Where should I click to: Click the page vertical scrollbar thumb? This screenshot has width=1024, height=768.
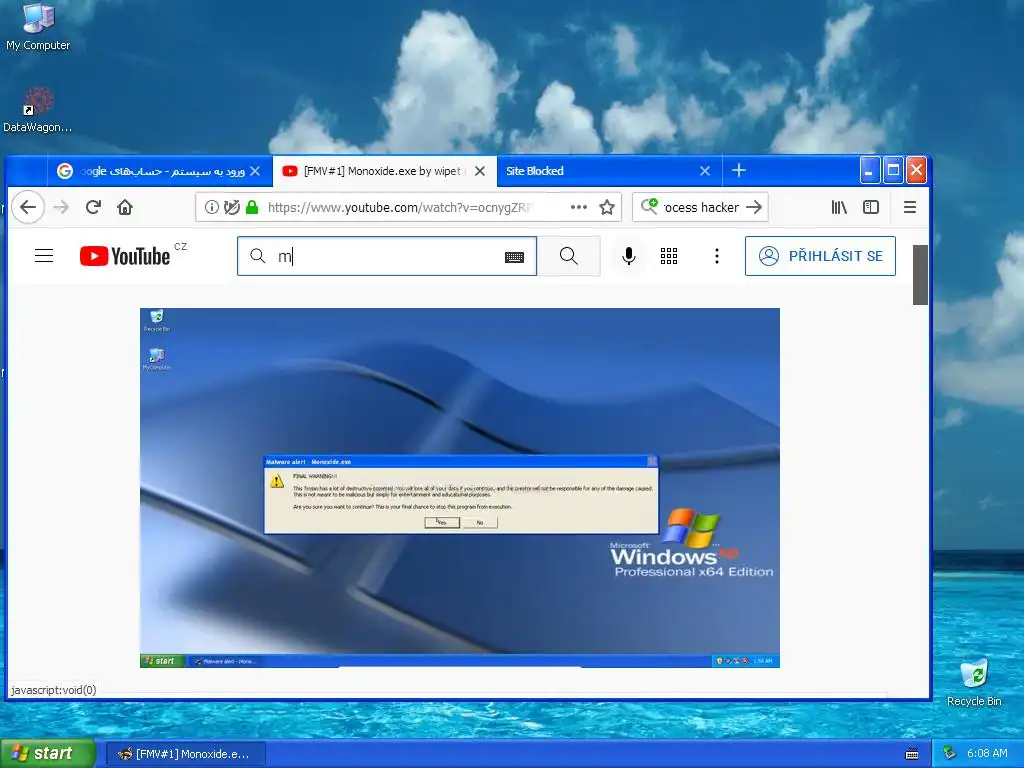pyautogui.click(x=920, y=275)
